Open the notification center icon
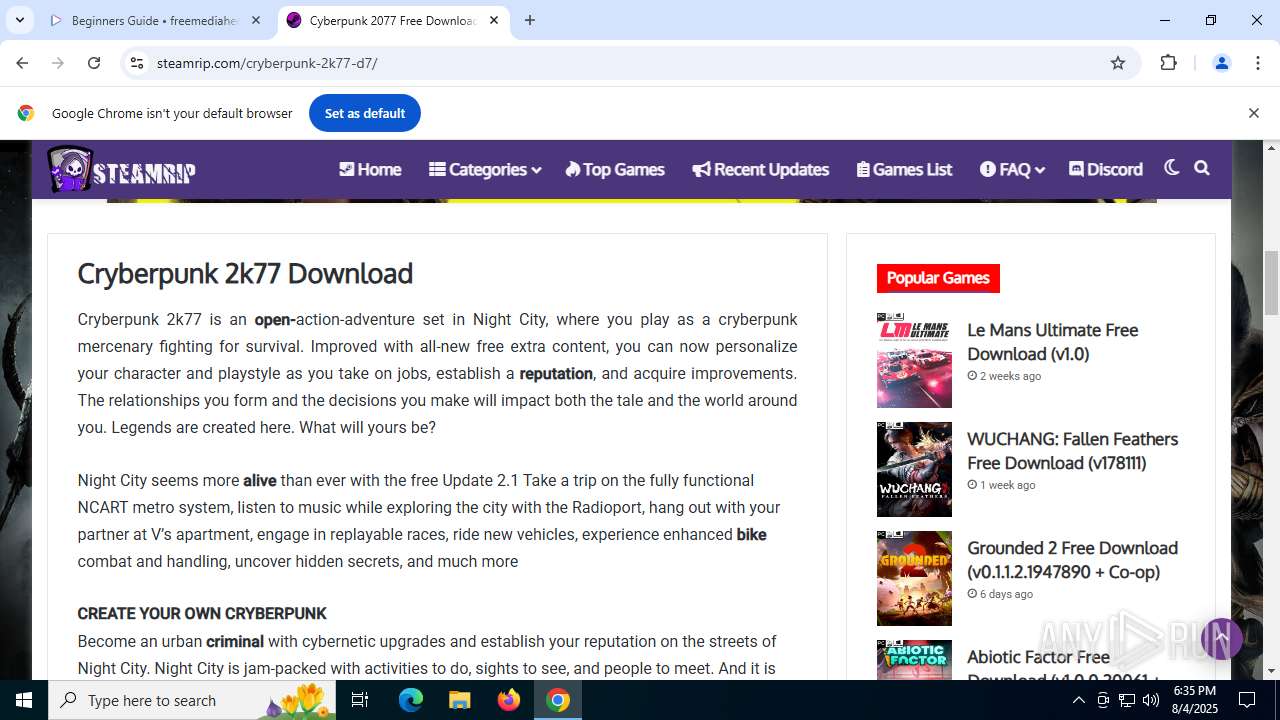Image resolution: width=1280 pixels, height=720 pixels. (x=1247, y=700)
